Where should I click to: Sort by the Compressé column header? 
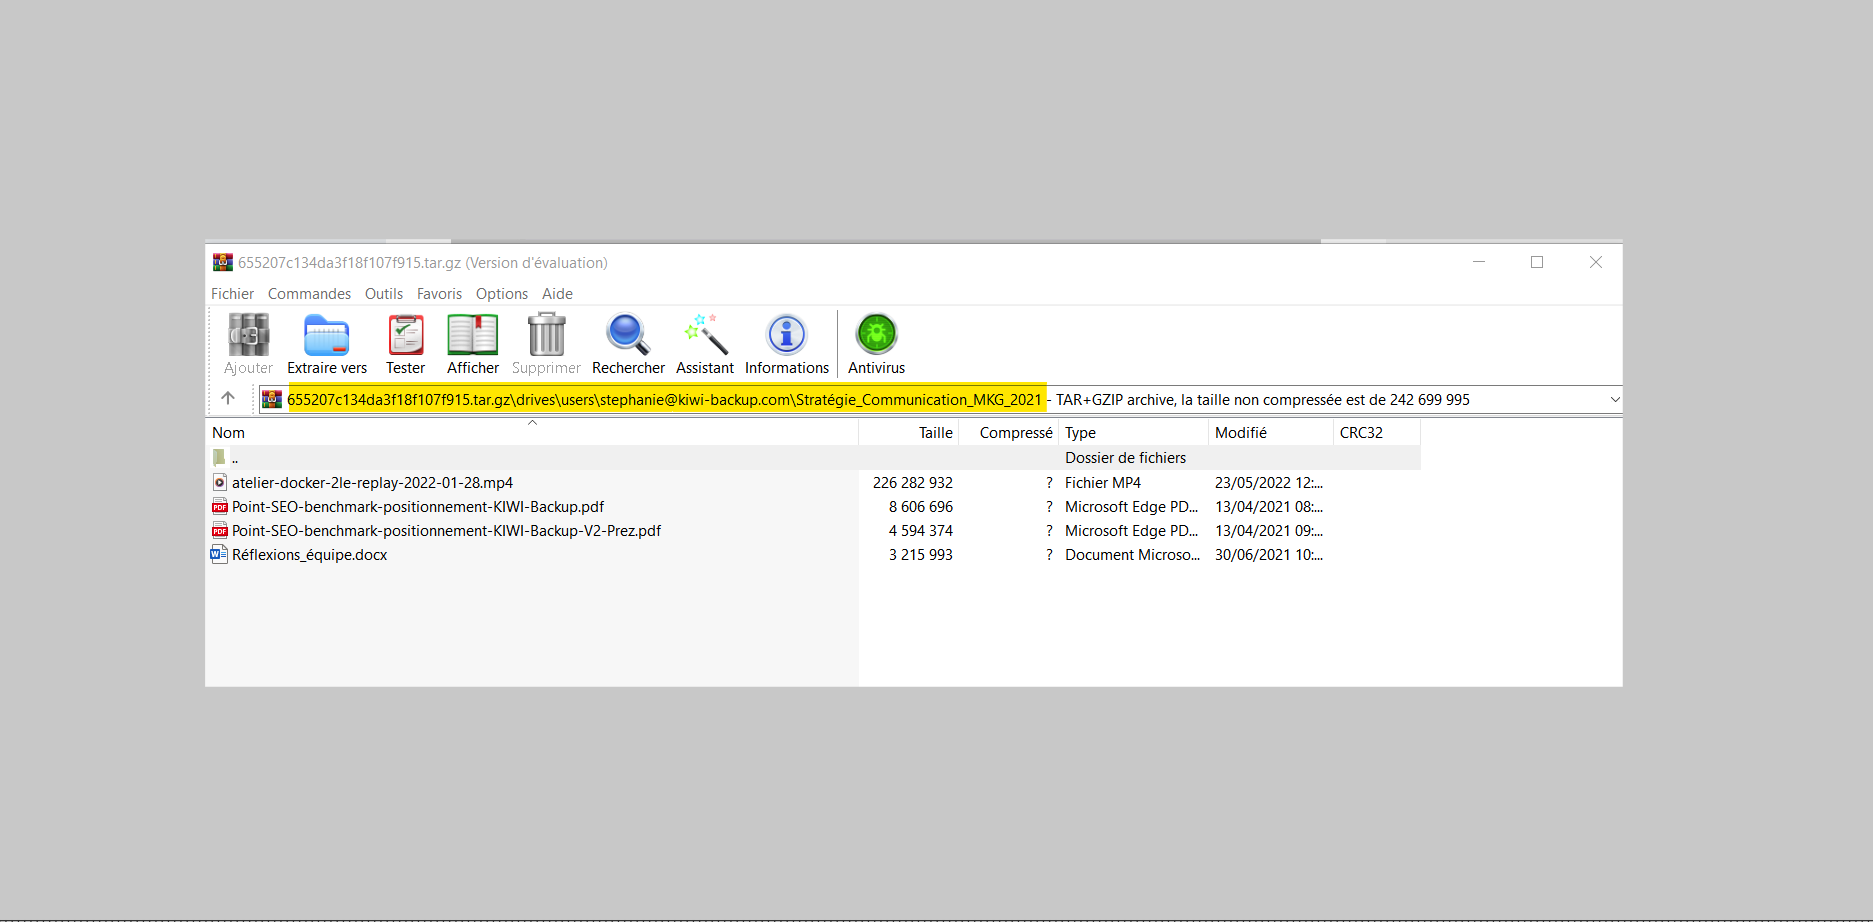[1009, 433]
